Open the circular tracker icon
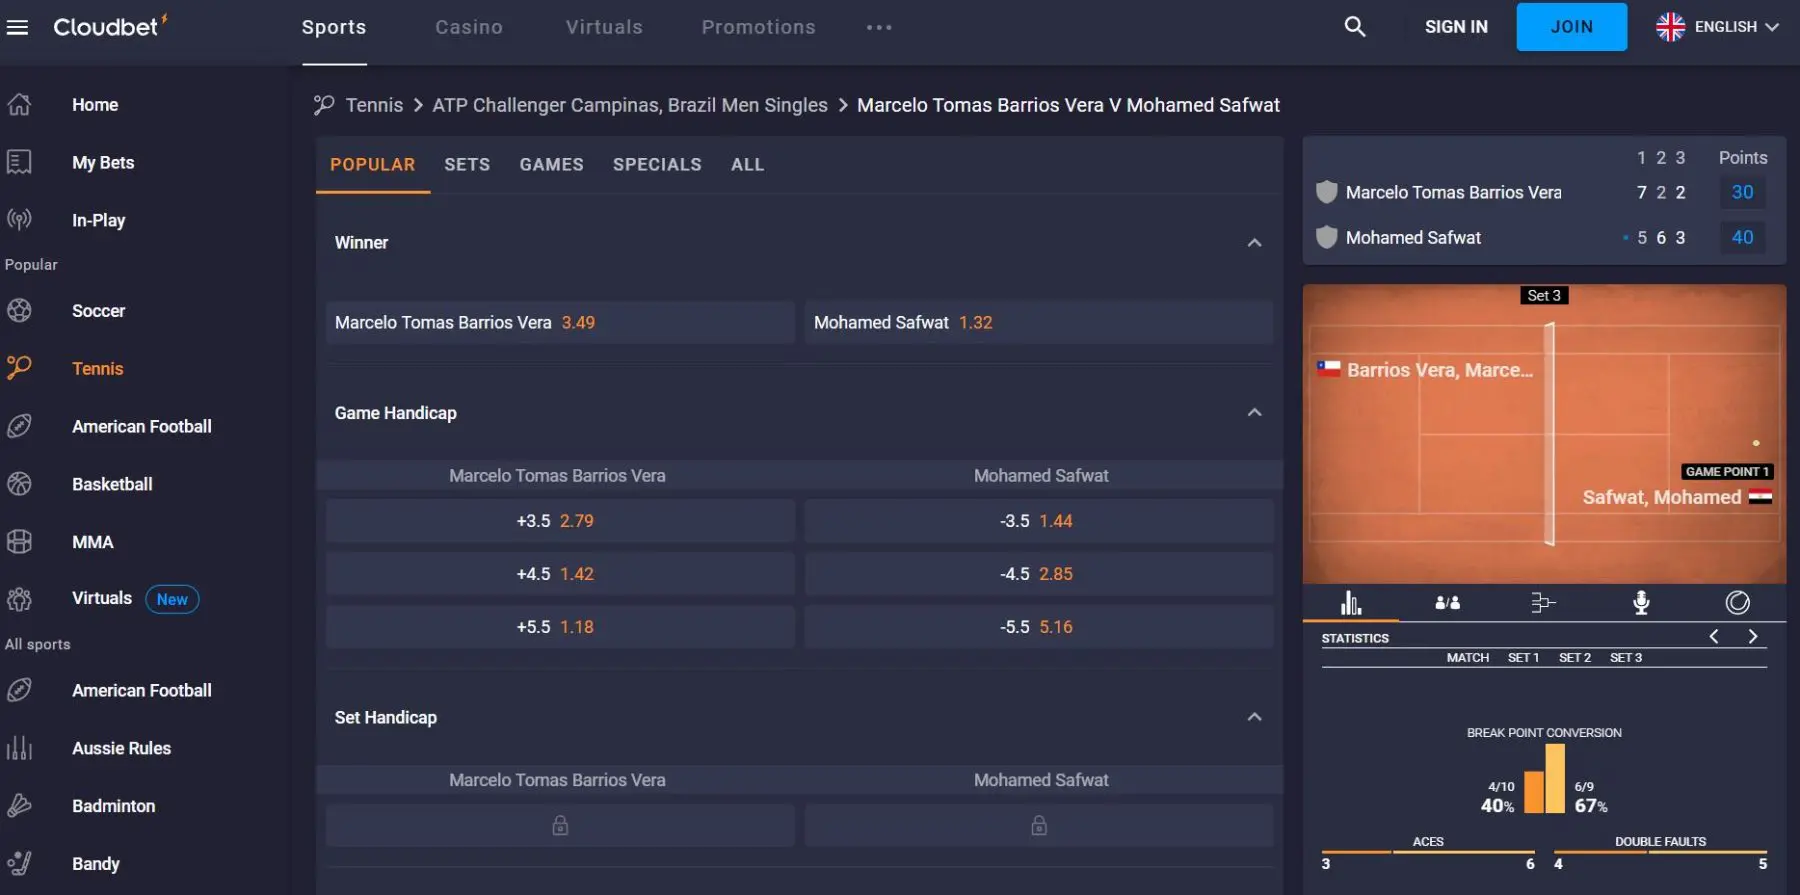This screenshot has height=895, width=1800. [x=1738, y=602]
